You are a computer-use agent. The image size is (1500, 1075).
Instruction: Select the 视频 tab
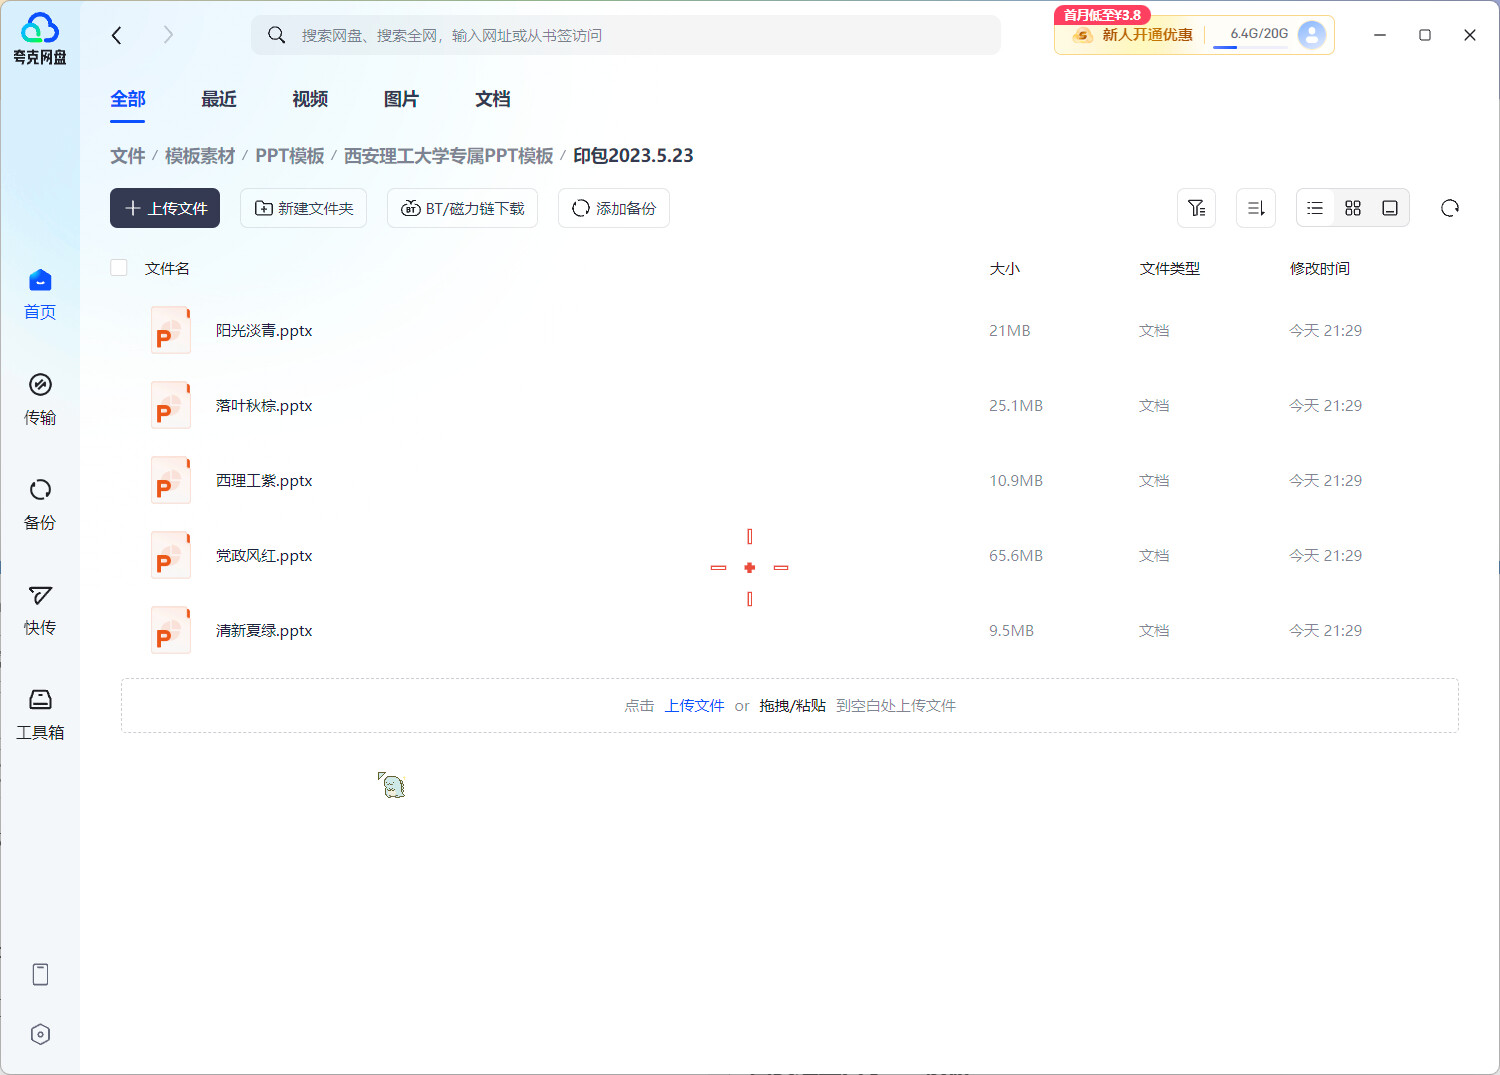tap(310, 99)
